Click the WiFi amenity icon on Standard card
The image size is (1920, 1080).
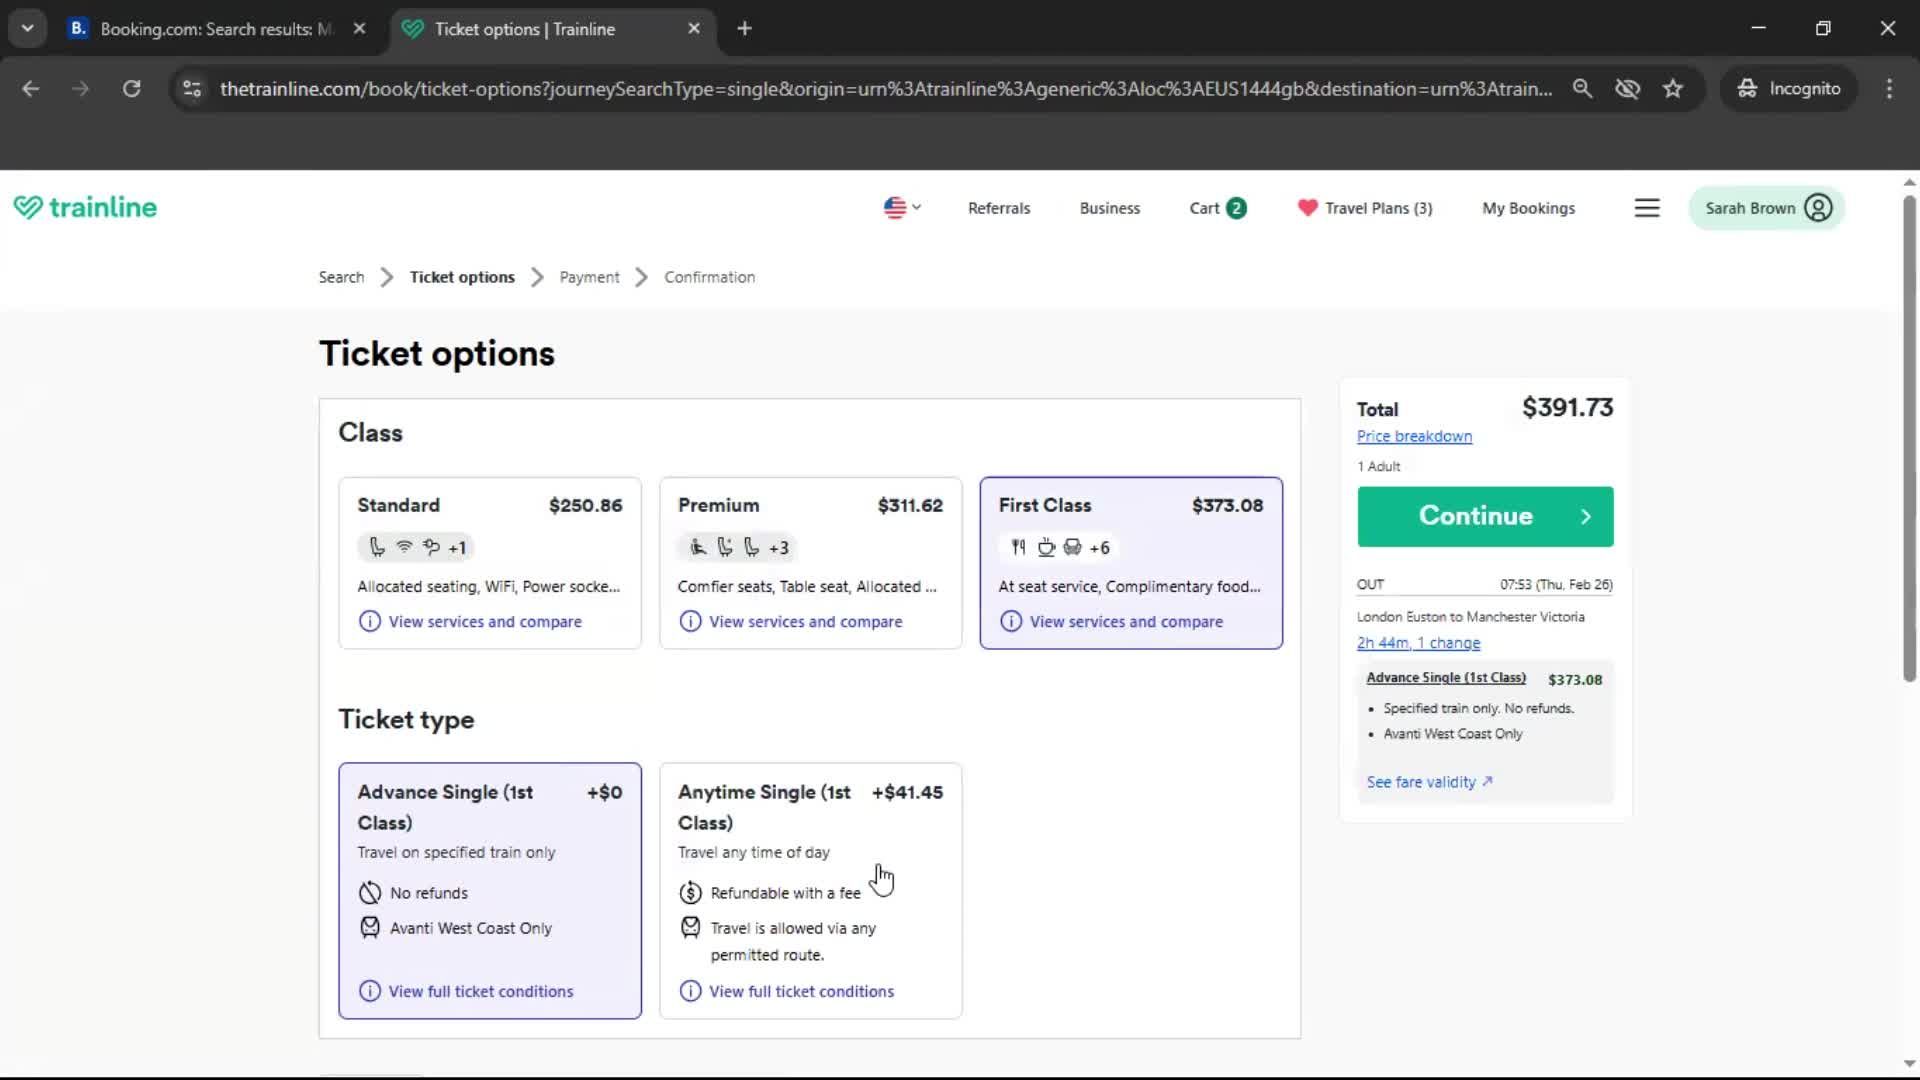(x=403, y=547)
